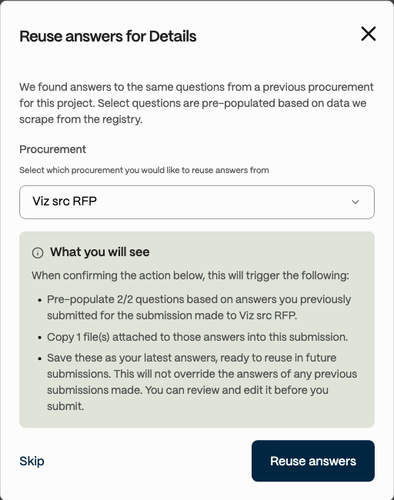
Task: Click the You can review and edit sentence
Action: [188, 398]
